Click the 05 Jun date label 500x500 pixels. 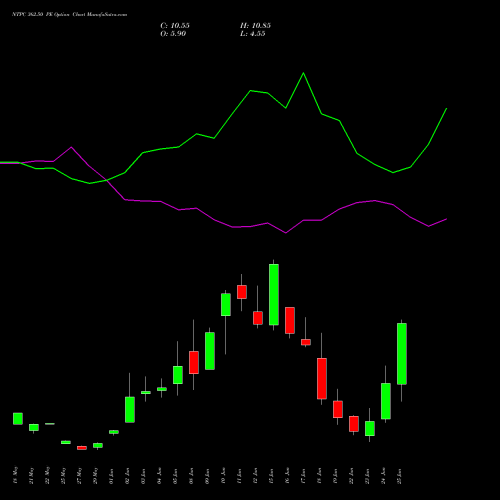click(175, 476)
